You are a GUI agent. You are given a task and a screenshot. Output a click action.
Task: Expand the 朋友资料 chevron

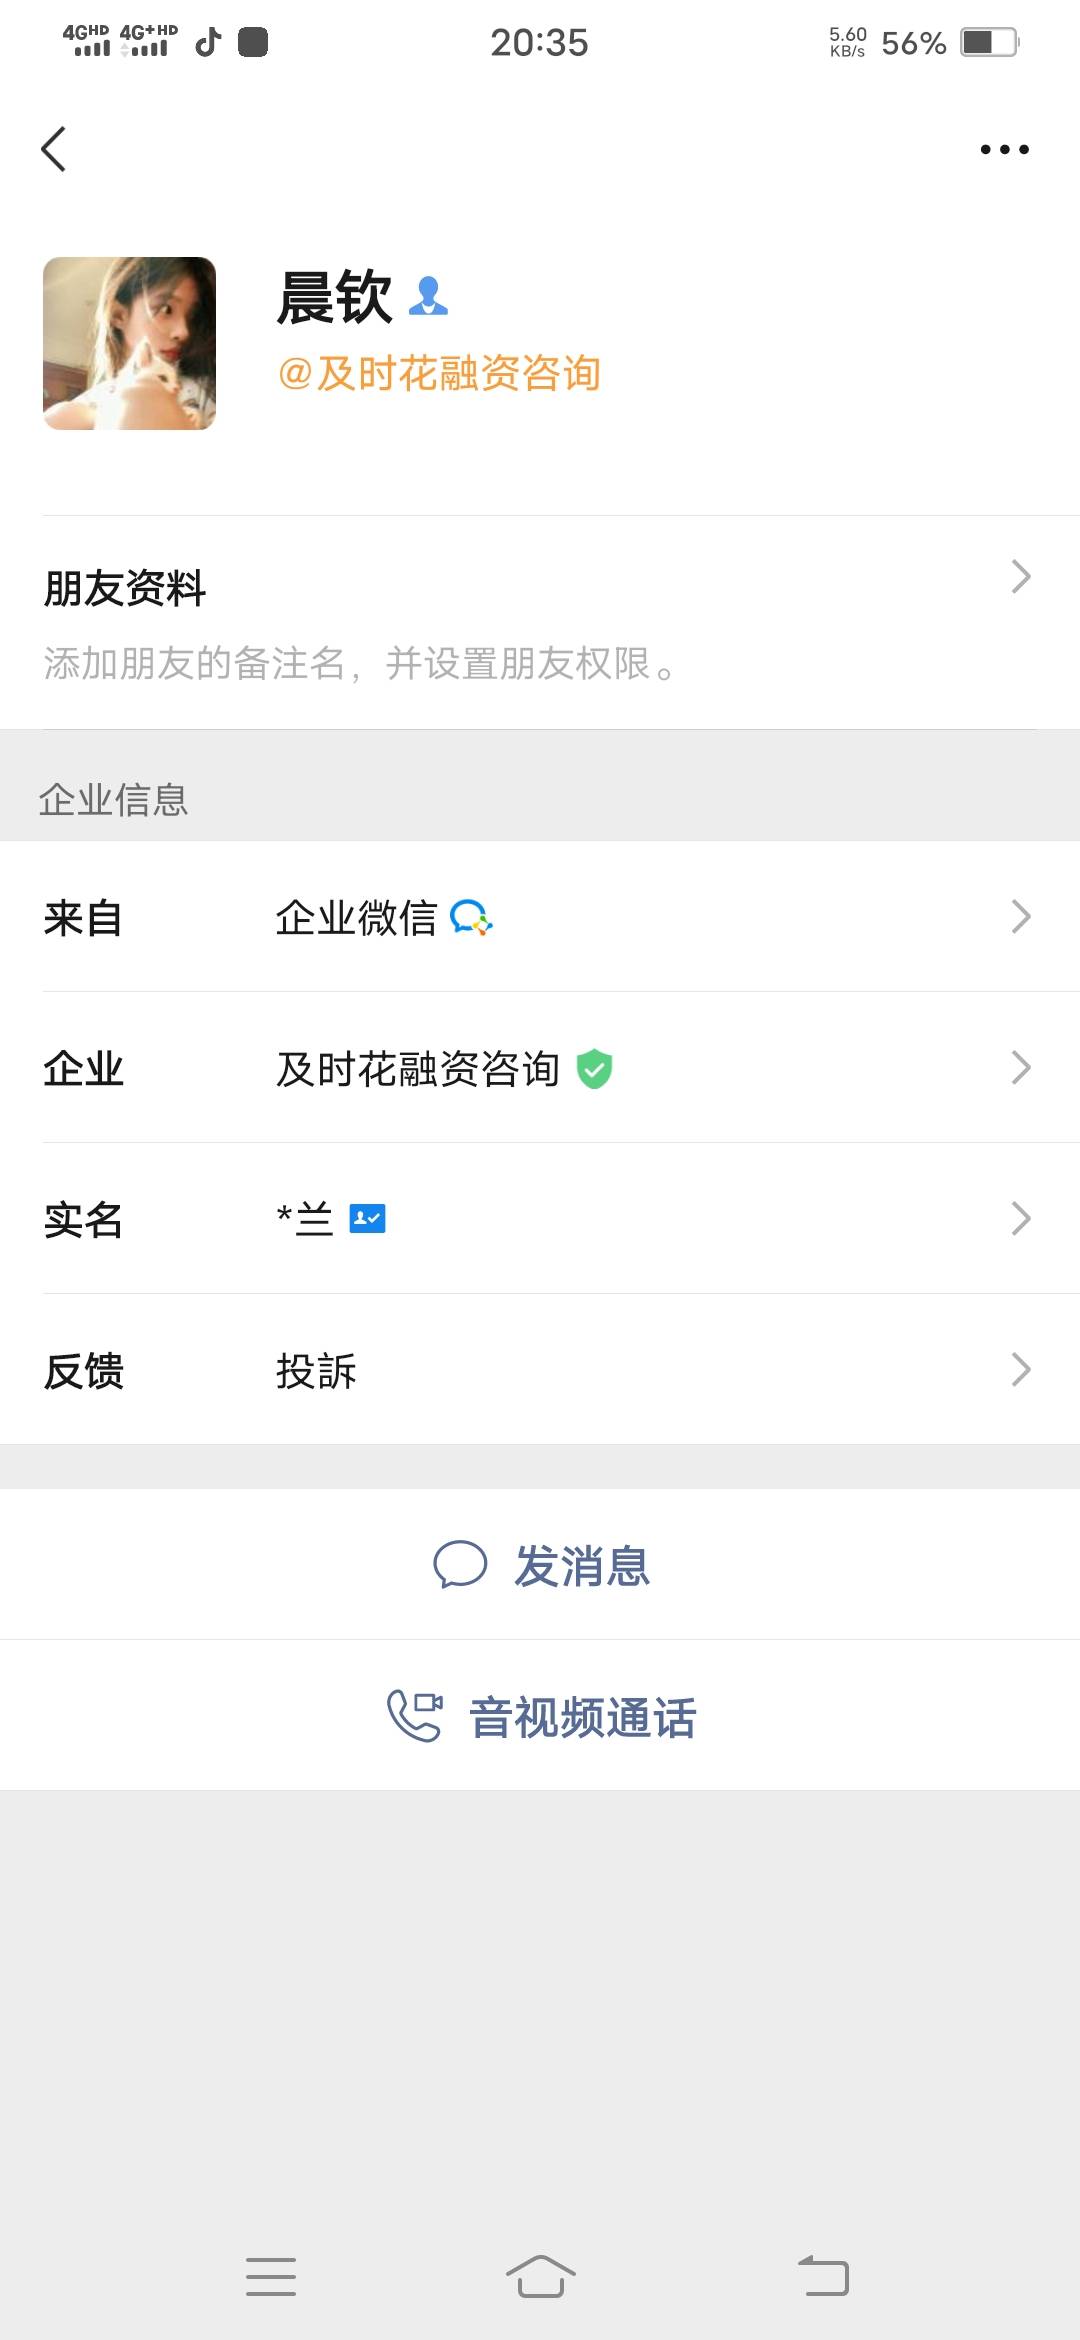(x=1020, y=577)
